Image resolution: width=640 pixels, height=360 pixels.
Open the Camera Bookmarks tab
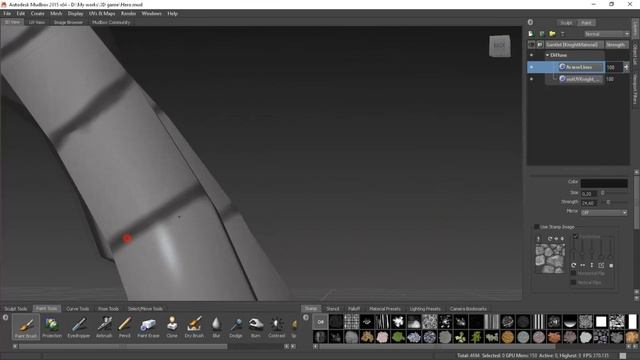468,309
